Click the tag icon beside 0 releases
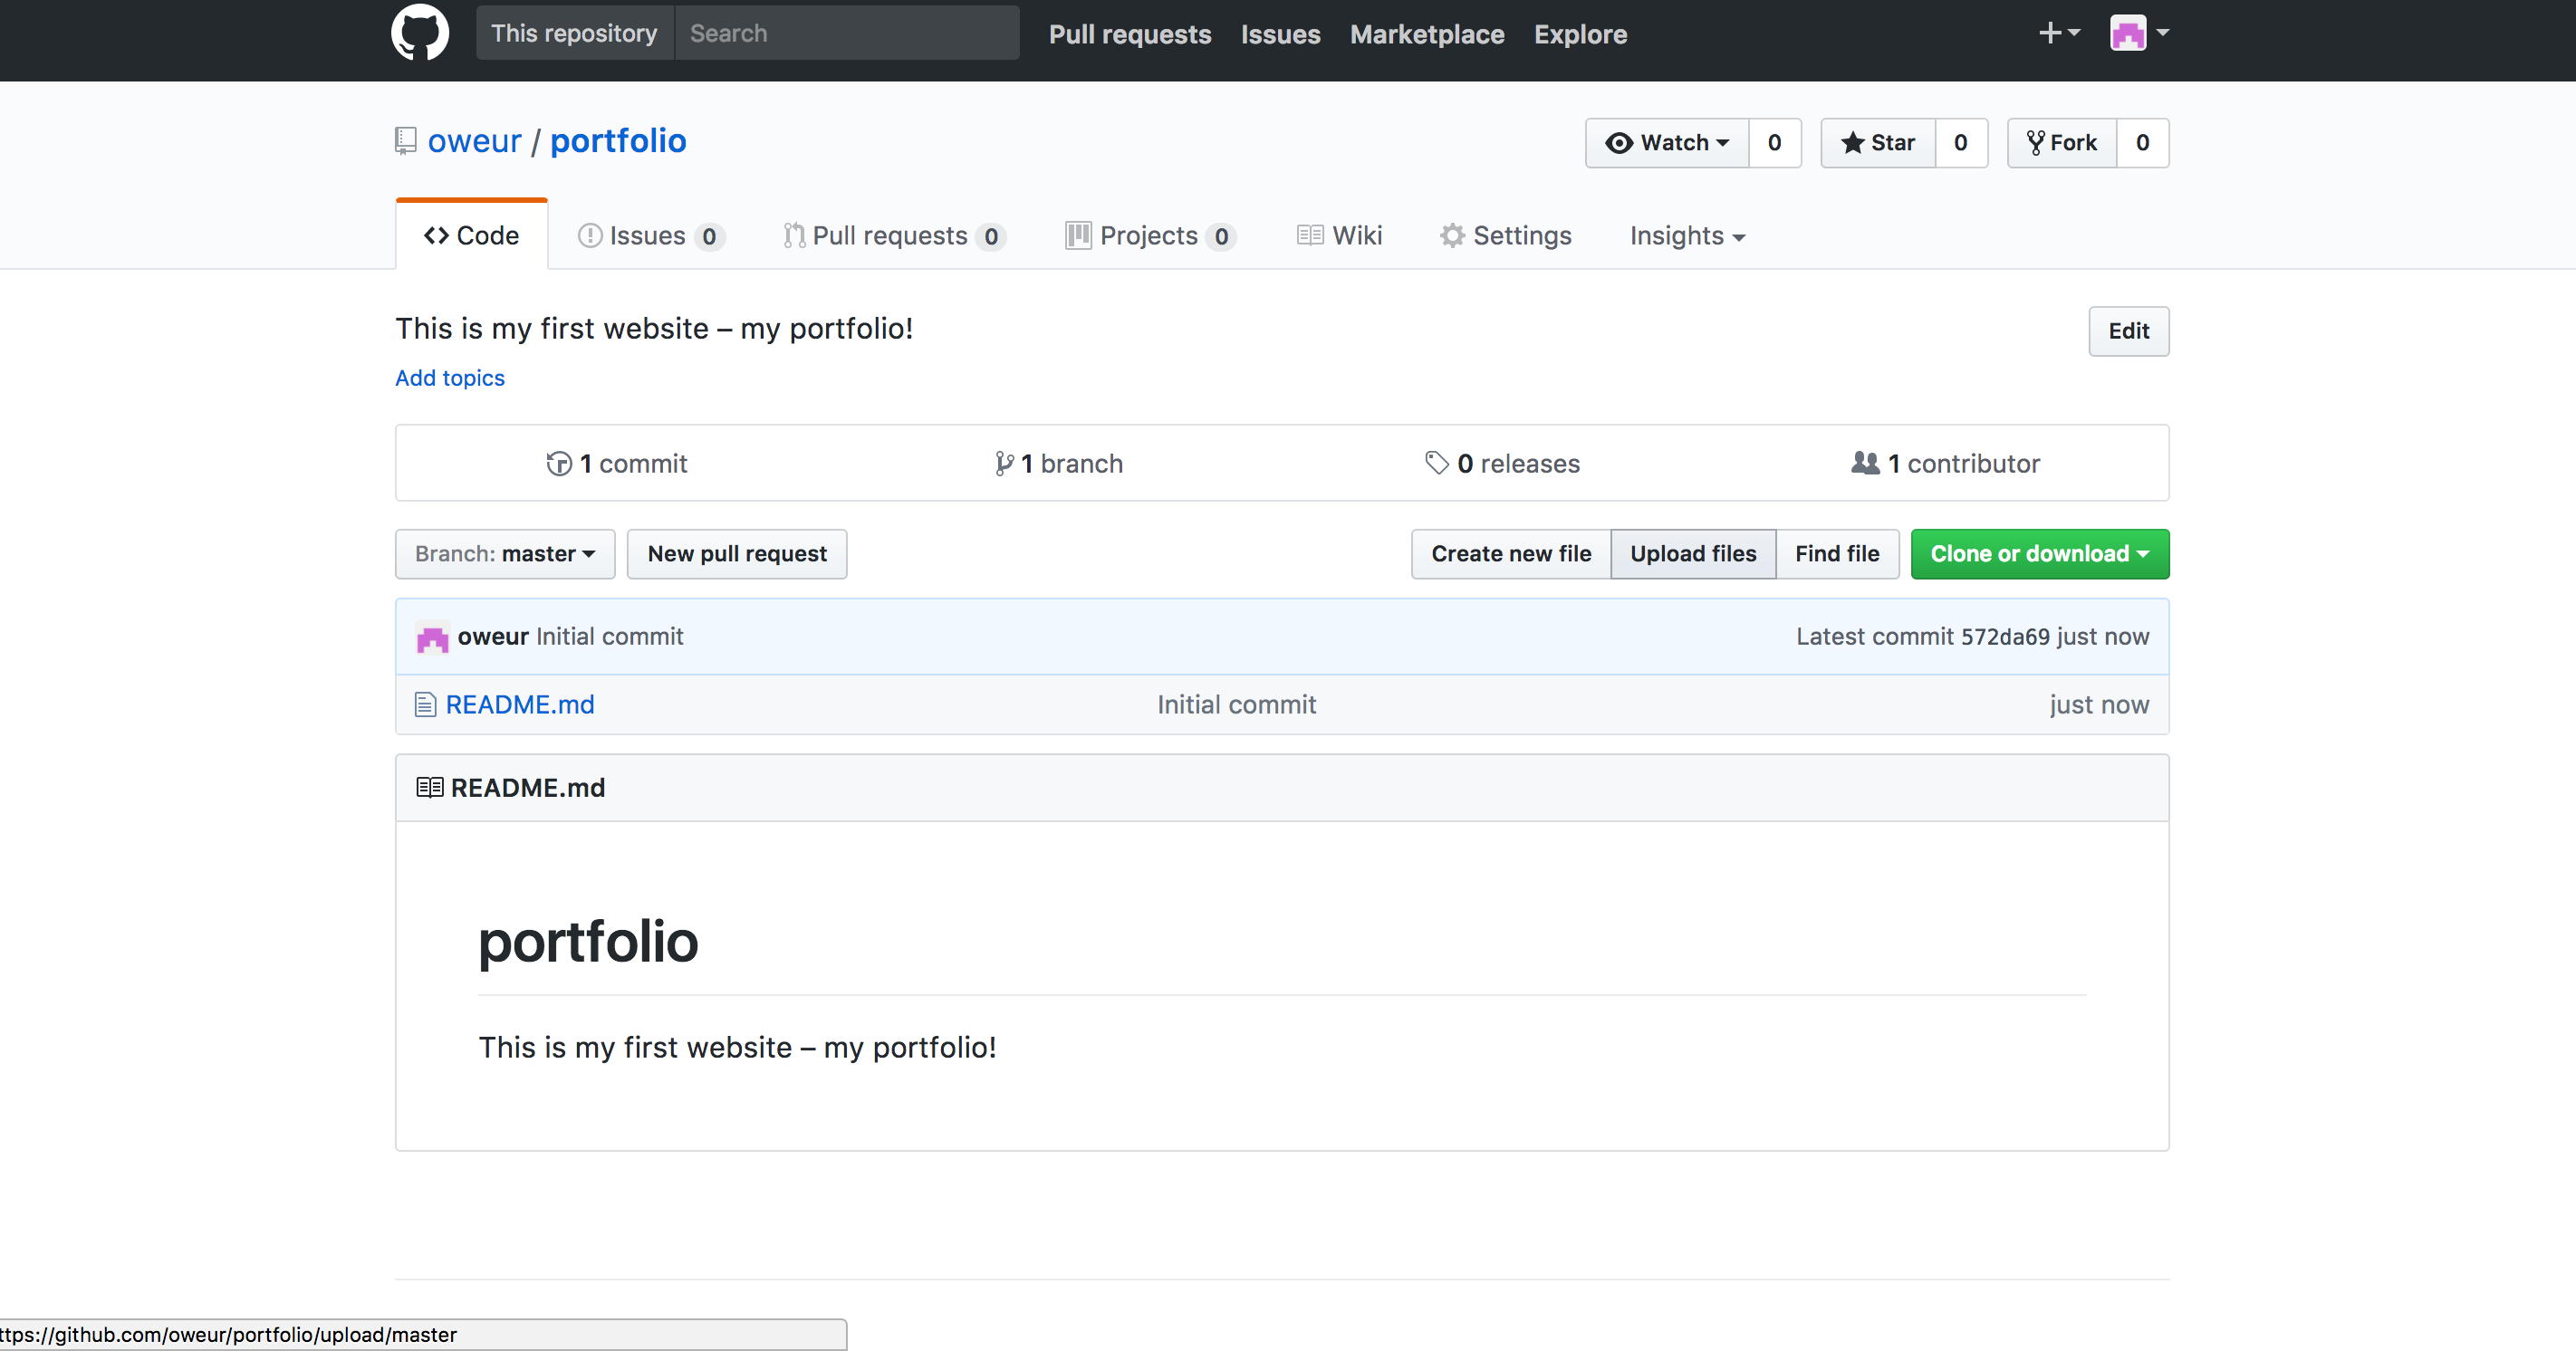 pyautogui.click(x=1437, y=463)
